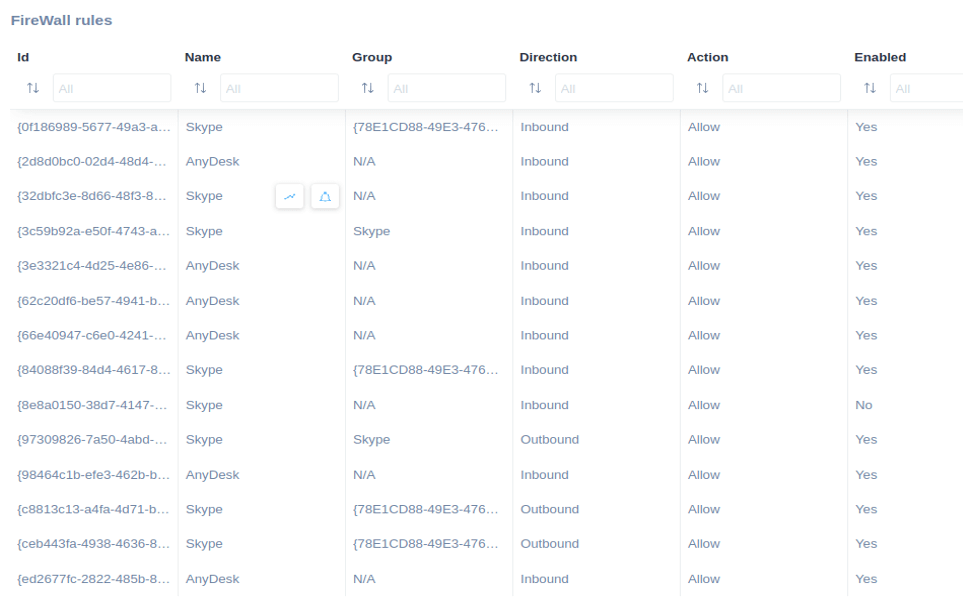Click the Outbound direction for rule {97309826
964x612 pixels.
click(550, 440)
